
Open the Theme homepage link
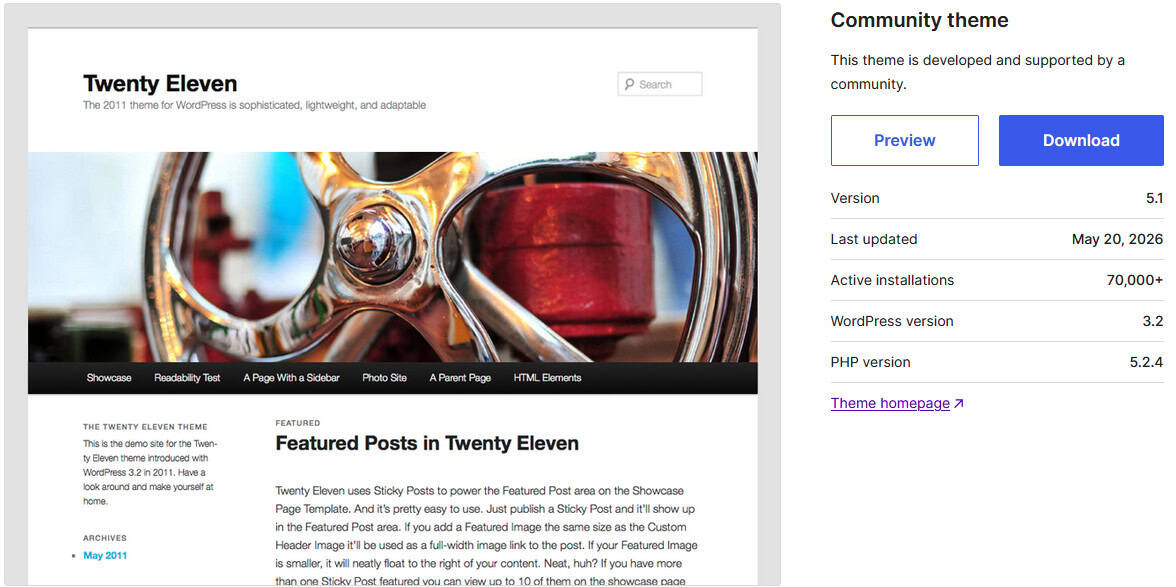(x=890, y=403)
